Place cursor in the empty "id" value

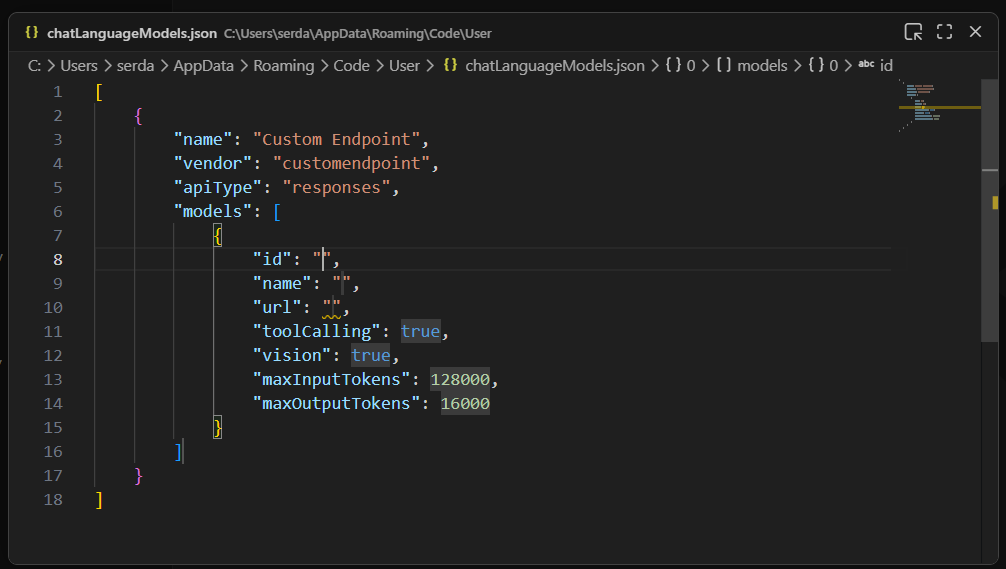click(322, 259)
